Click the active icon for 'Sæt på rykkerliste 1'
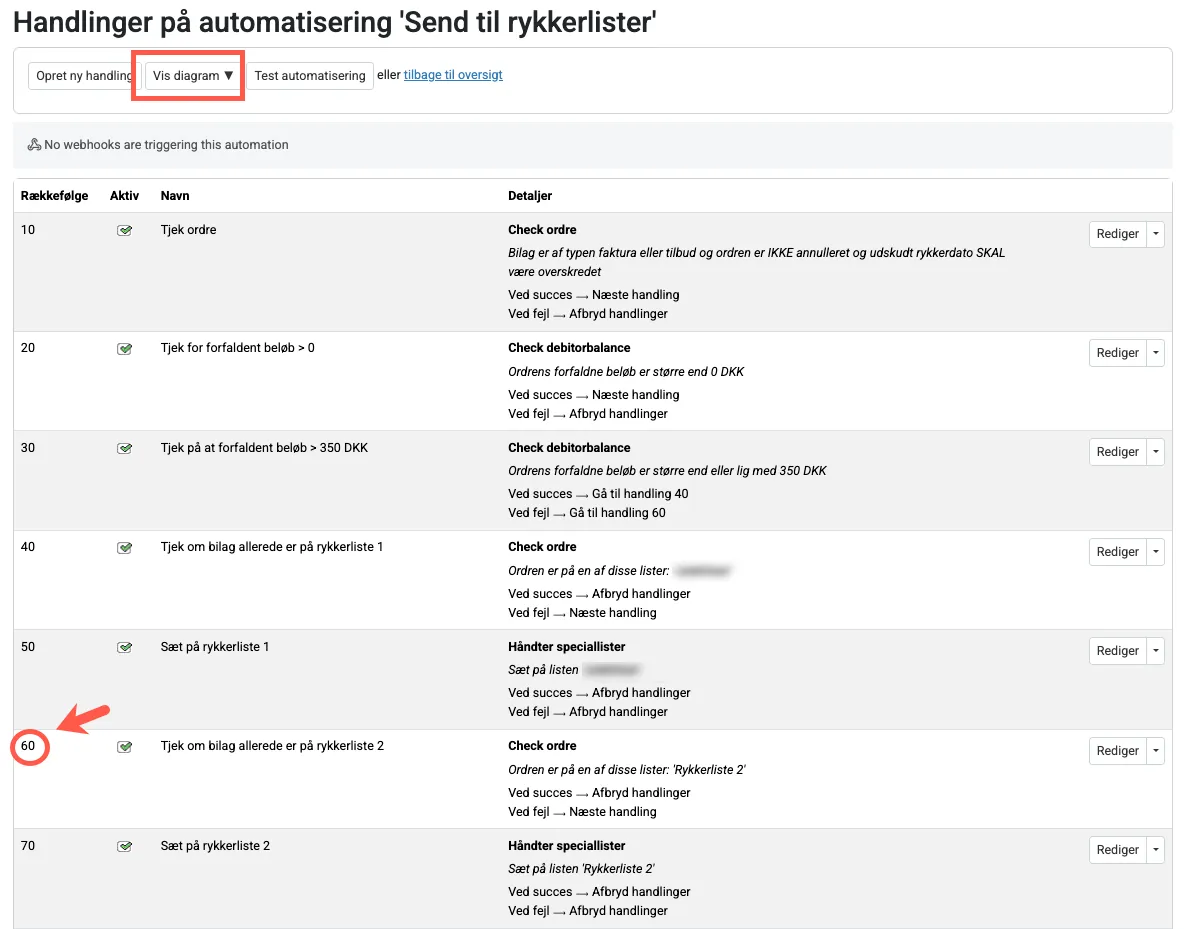 tap(124, 647)
